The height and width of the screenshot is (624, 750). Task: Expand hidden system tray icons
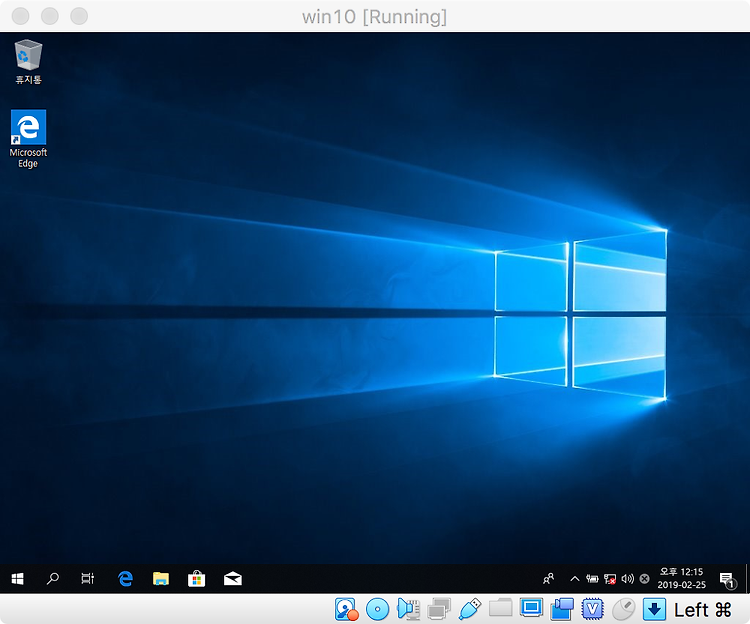pos(575,579)
